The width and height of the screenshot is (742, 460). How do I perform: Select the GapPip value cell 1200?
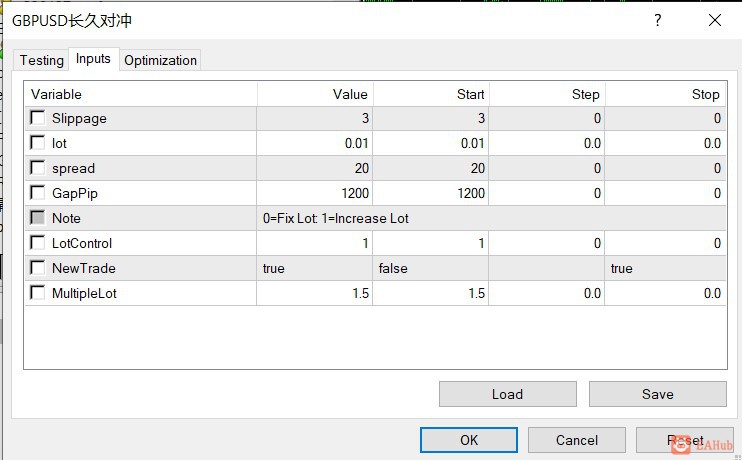(315, 194)
